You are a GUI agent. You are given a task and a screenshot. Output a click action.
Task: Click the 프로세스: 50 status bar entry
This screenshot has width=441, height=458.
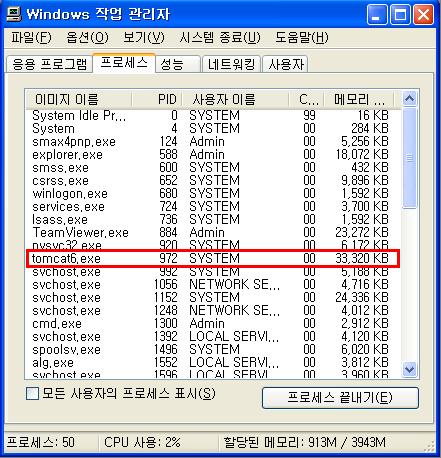41,442
